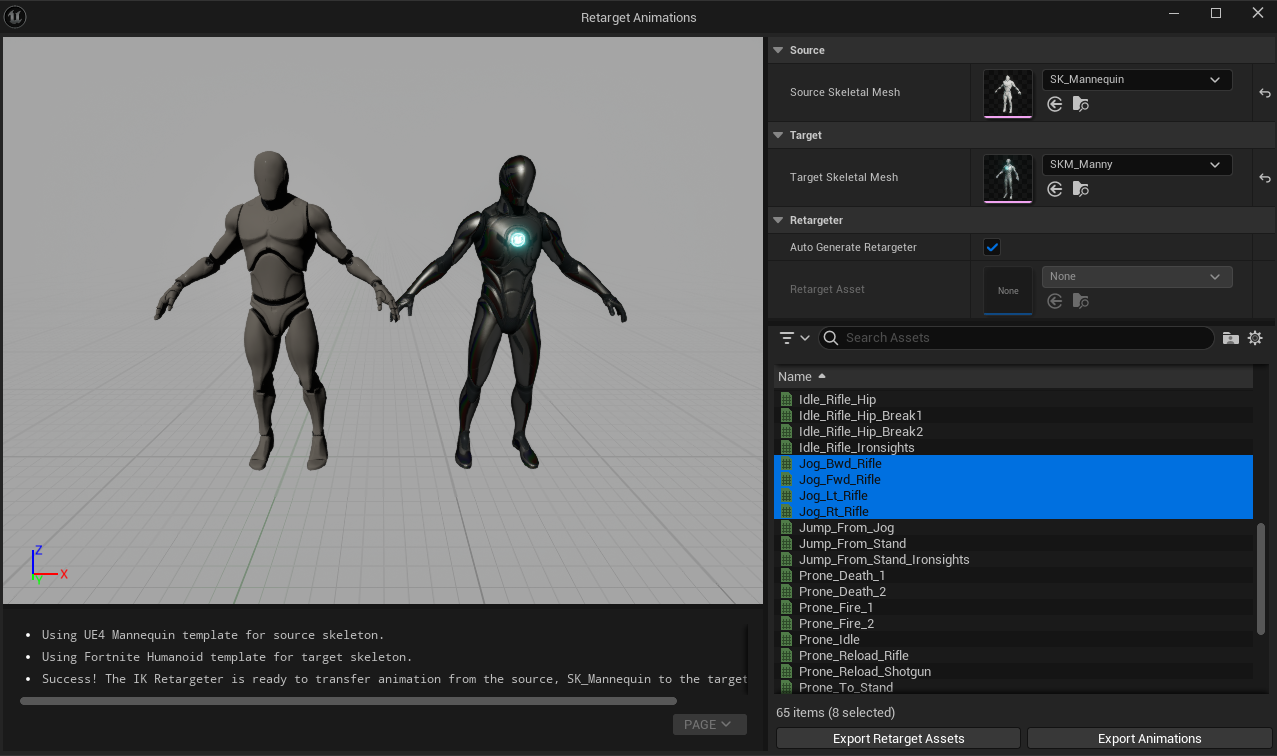The height and width of the screenshot is (756, 1277).
Task: Click target skeletal mesh thumbnail
Action: 1008,178
